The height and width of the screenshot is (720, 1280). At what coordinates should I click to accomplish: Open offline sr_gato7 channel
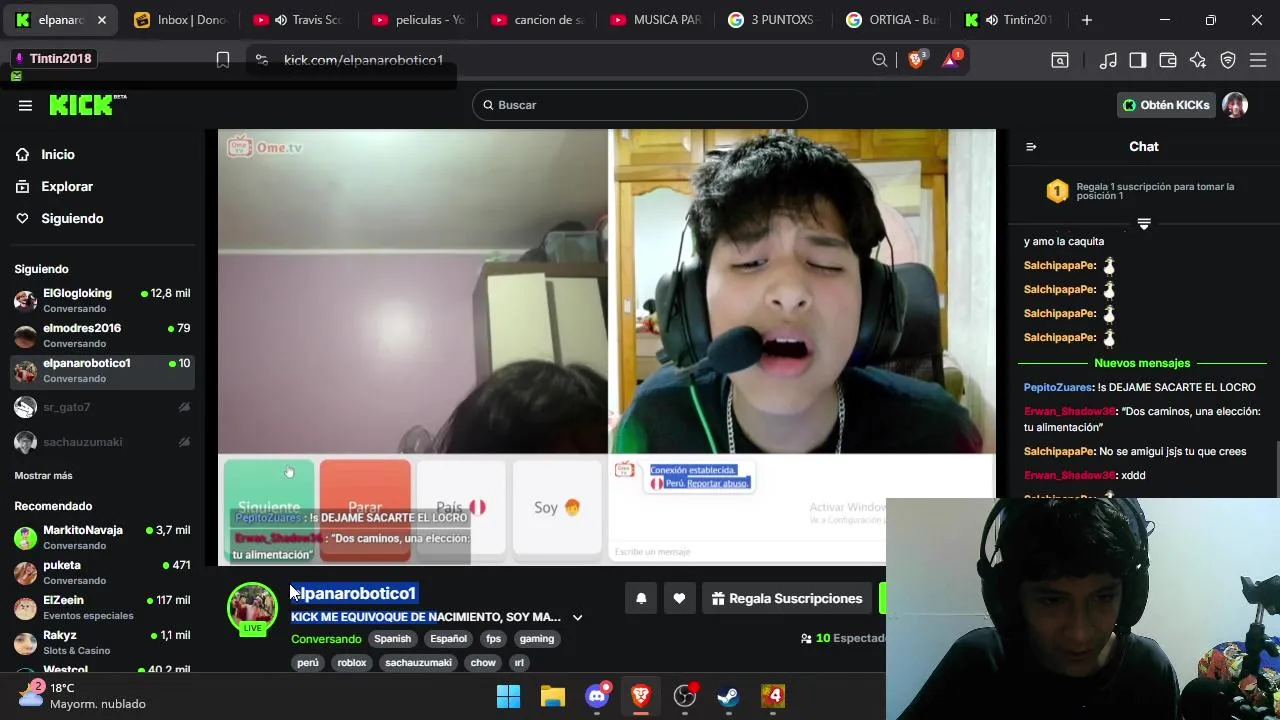pos(102,407)
